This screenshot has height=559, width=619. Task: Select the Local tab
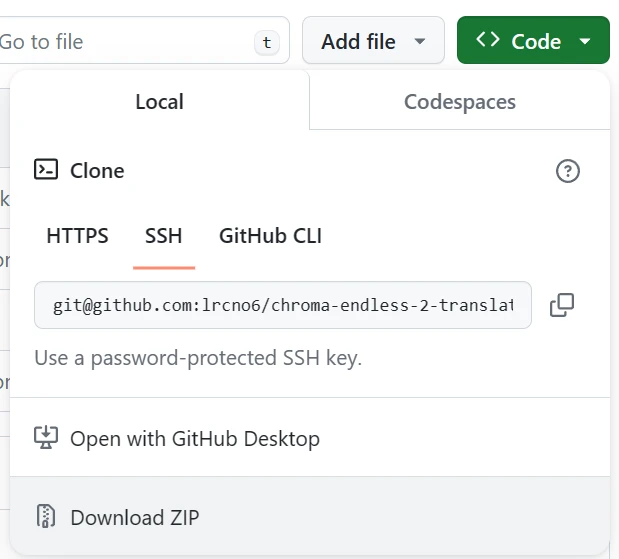click(160, 101)
